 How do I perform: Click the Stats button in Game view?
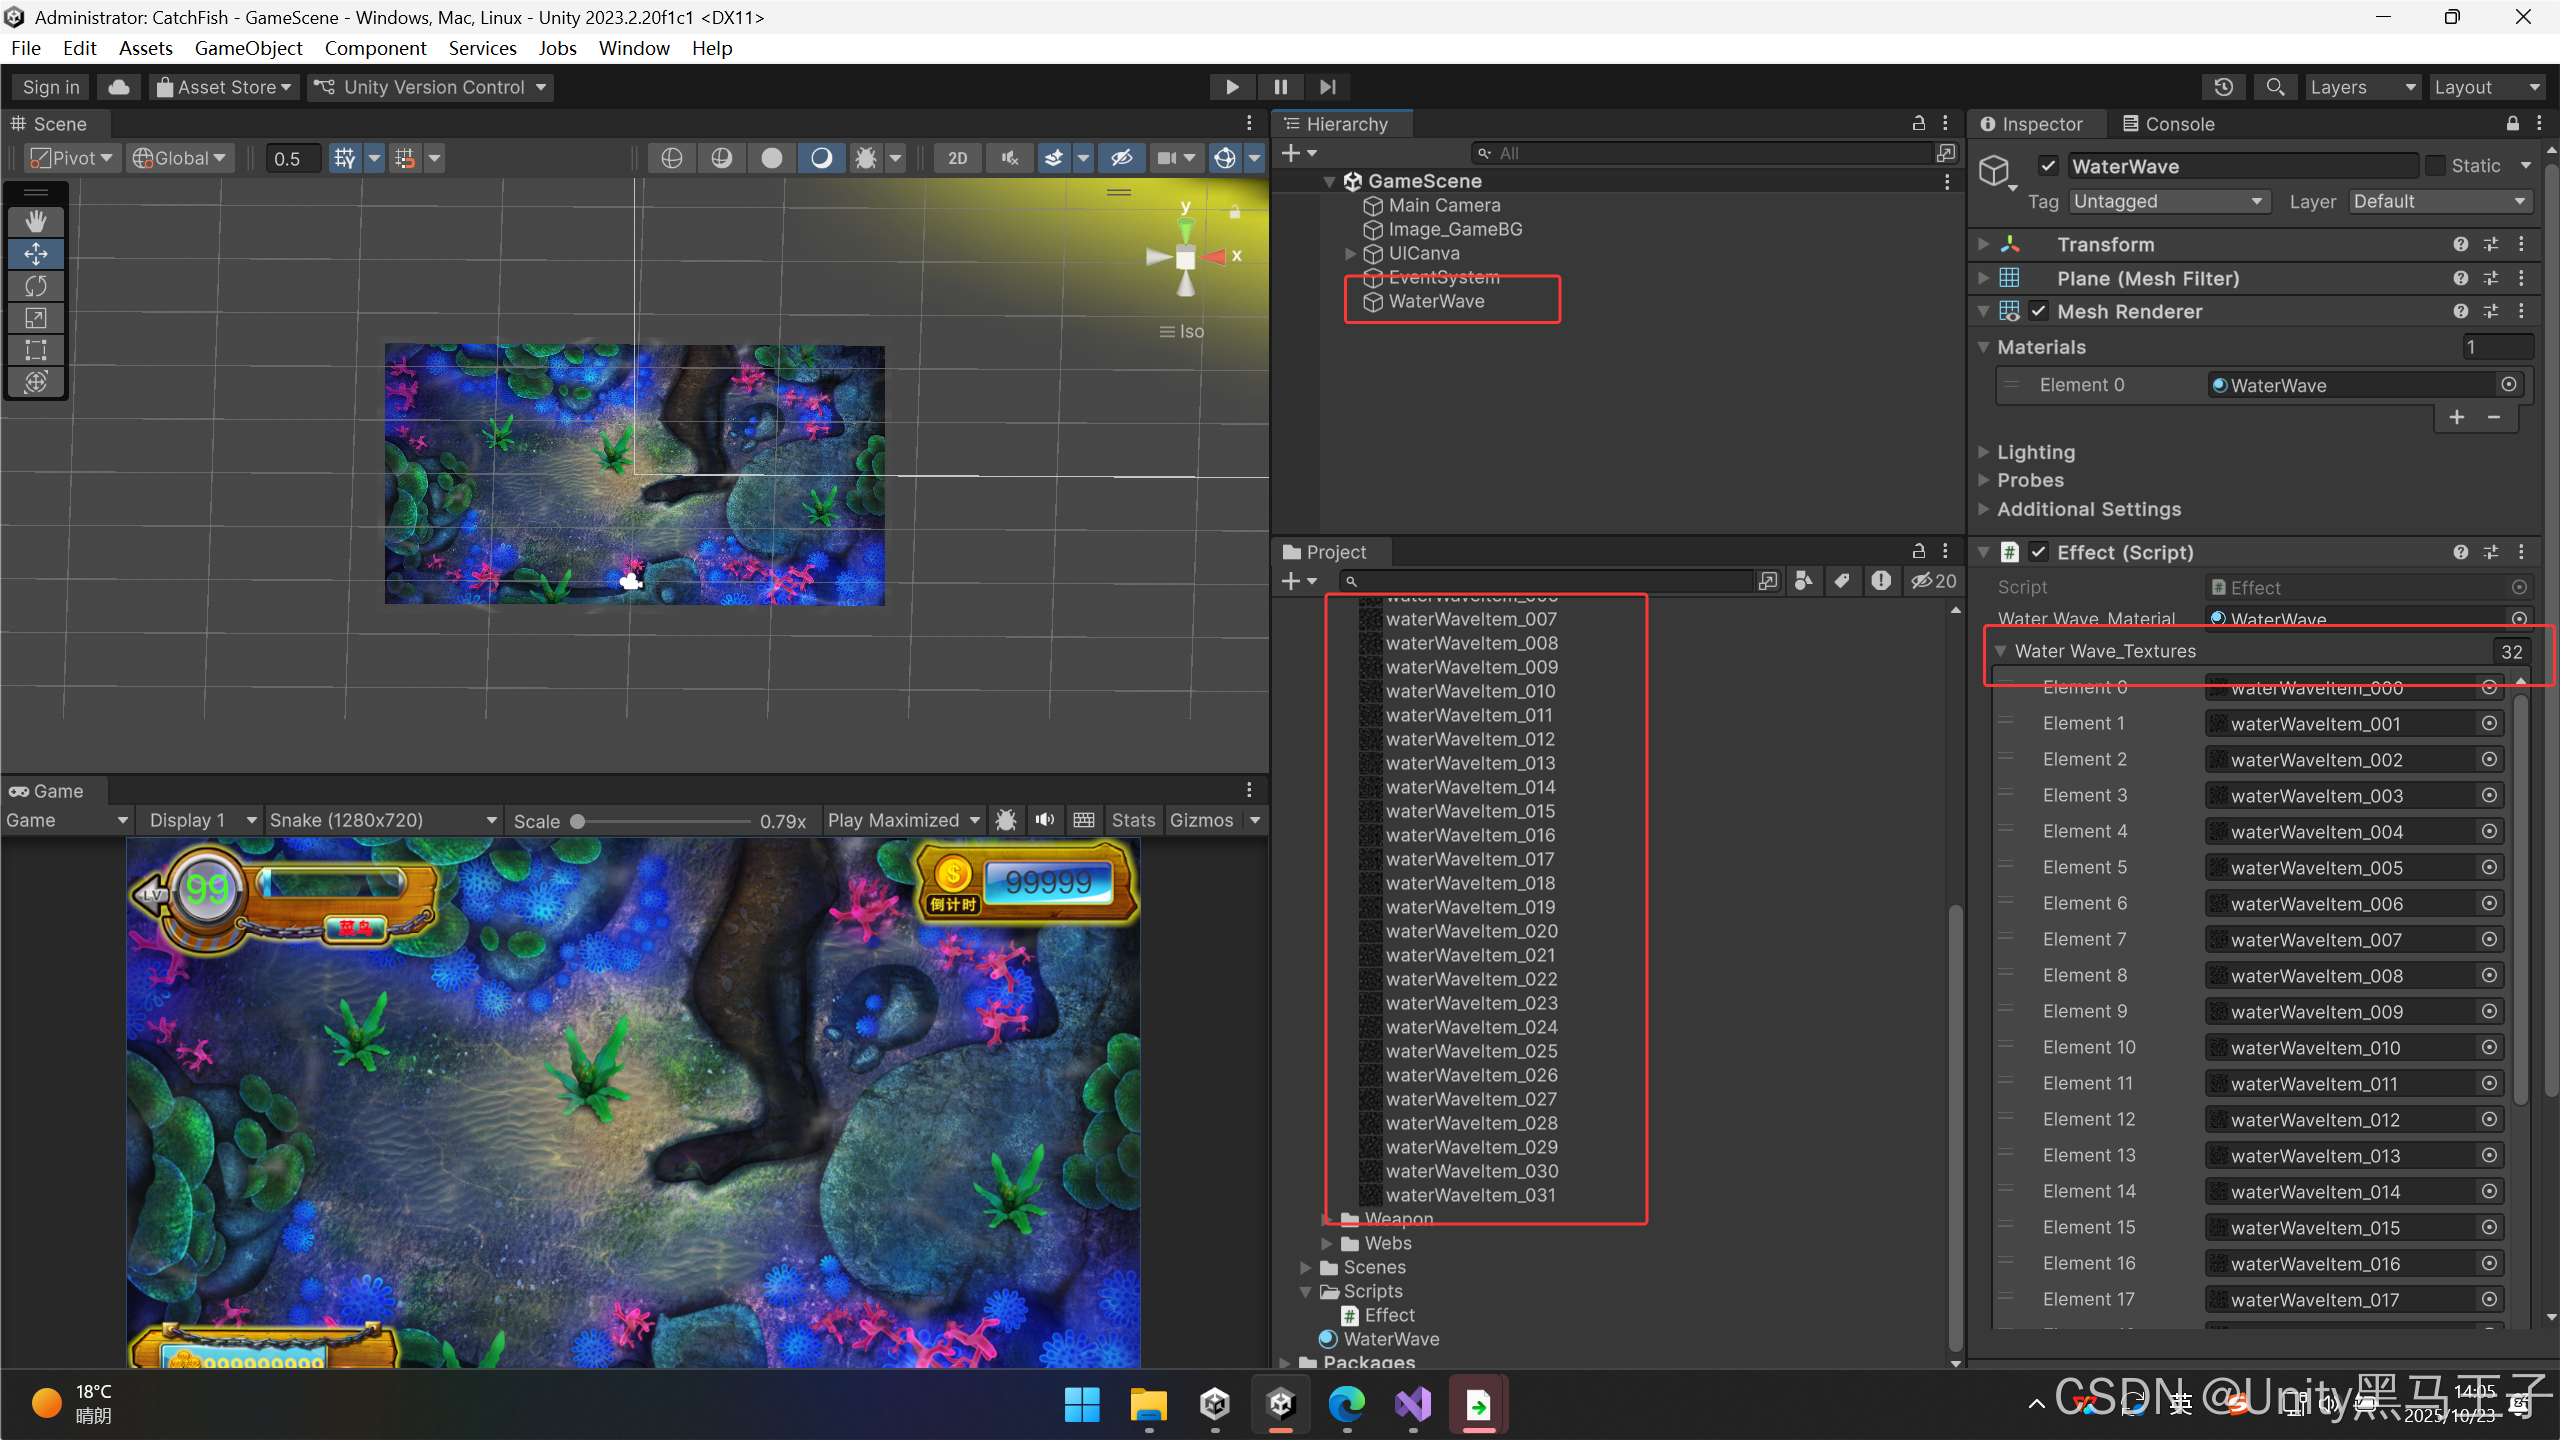click(1132, 820)
